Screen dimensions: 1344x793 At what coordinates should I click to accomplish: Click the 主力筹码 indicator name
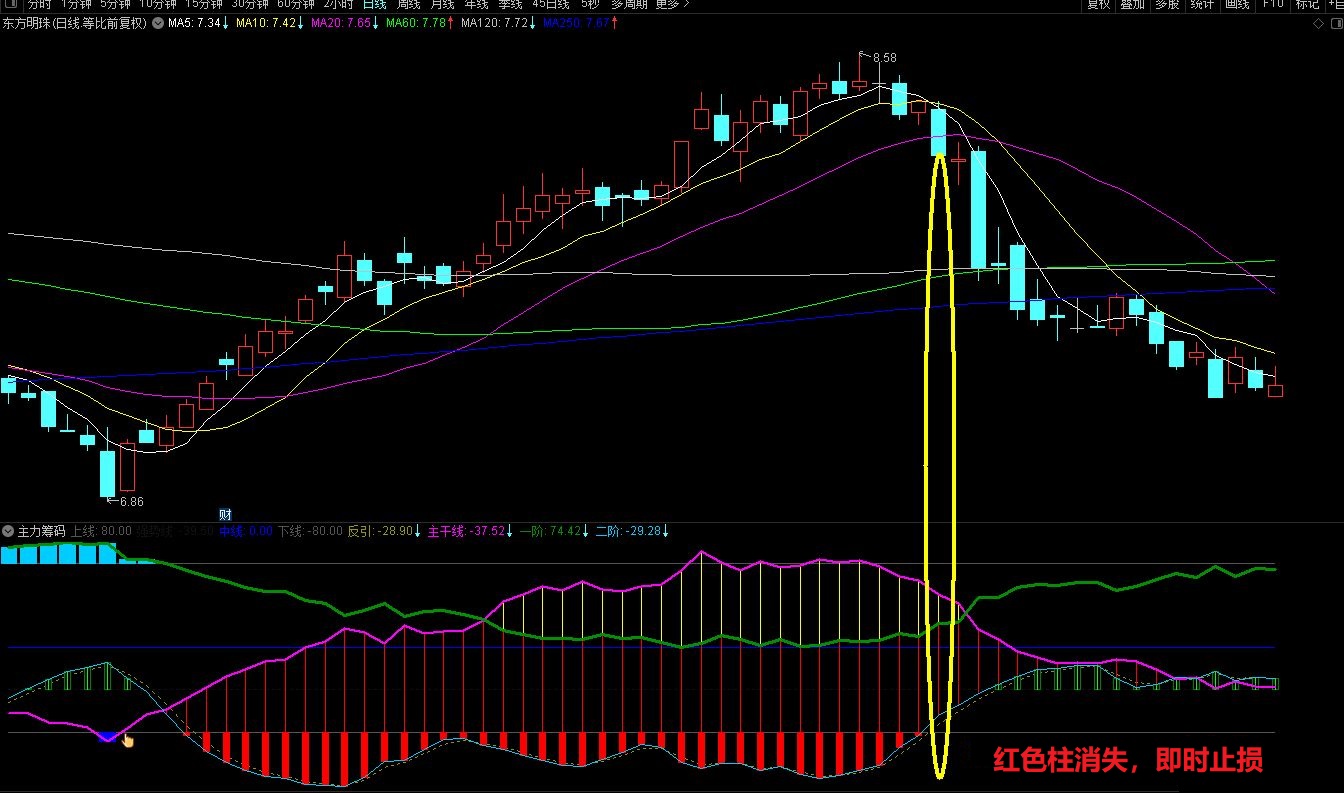[42, 531]
